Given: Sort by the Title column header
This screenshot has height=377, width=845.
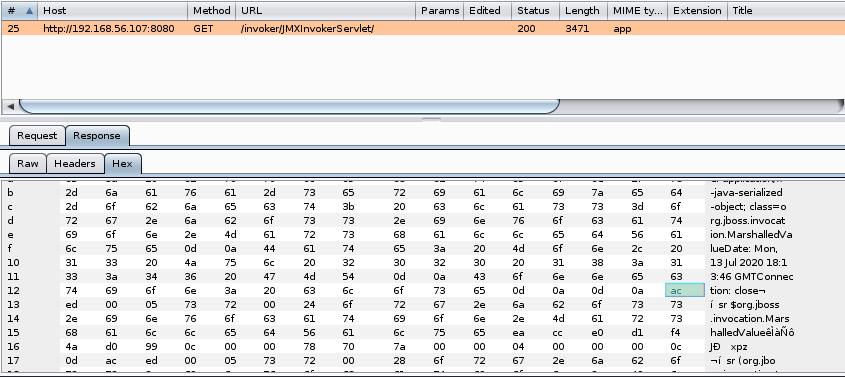Looking at the screenshot, I should coord(786,11).
